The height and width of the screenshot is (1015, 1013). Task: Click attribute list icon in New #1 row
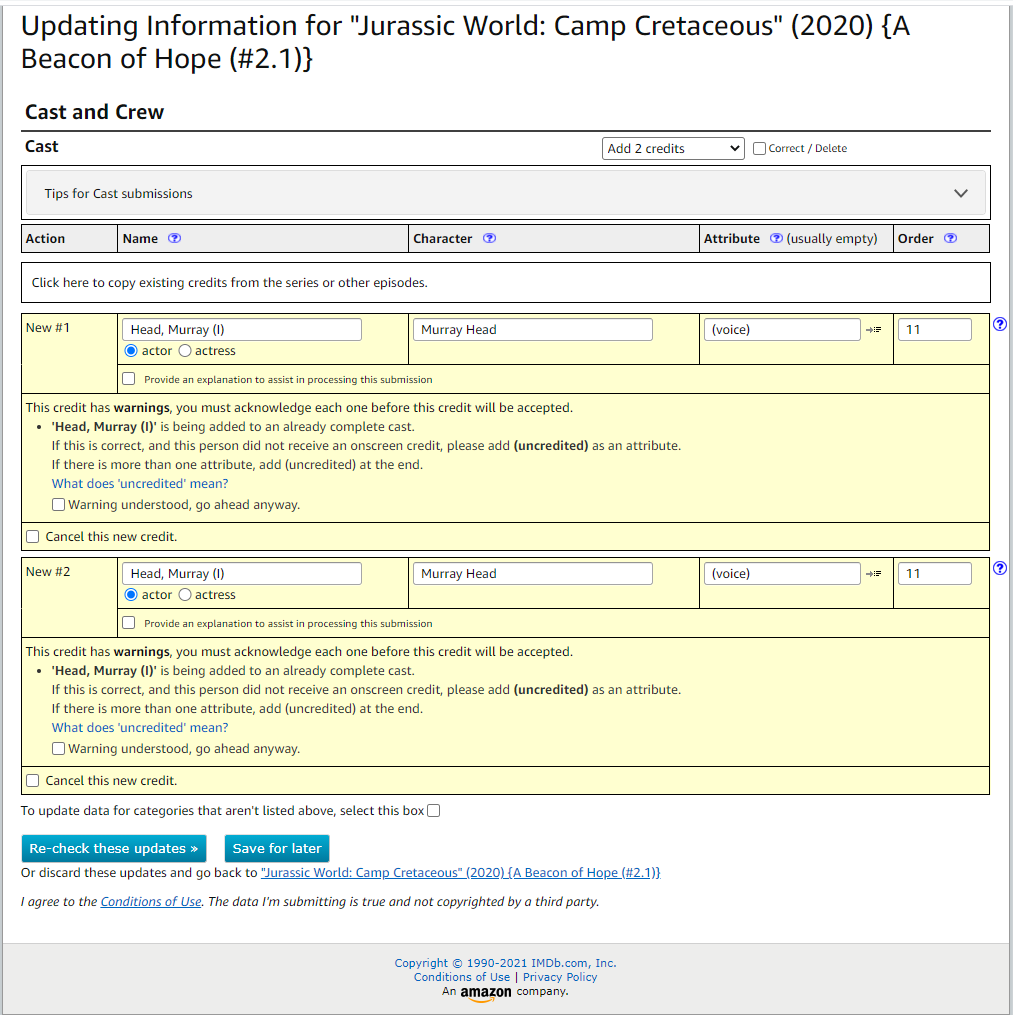pos(874,330)
